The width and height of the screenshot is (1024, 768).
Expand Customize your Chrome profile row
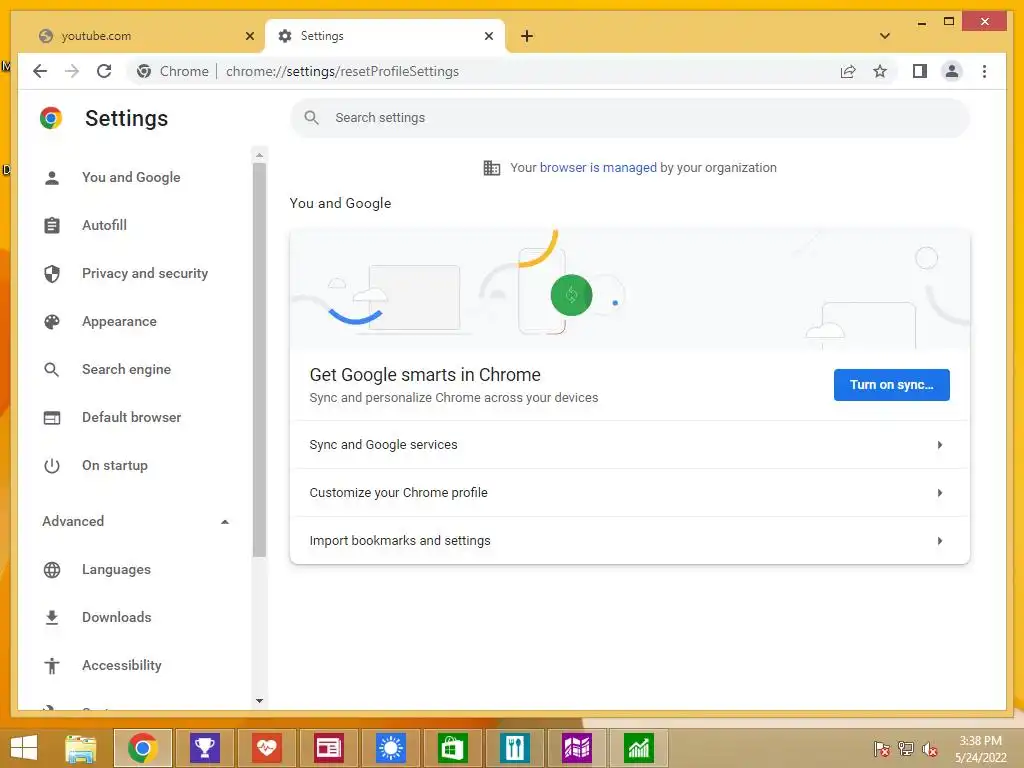pos(630,492)
